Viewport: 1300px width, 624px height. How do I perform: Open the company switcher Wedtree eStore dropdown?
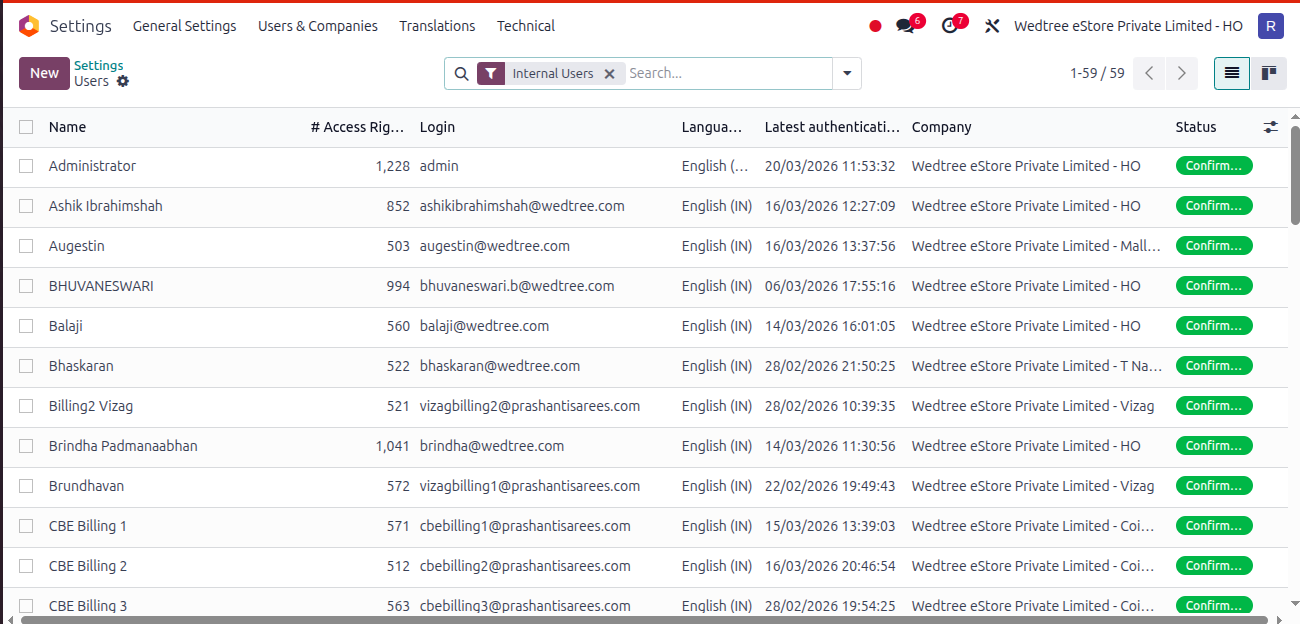(1128, 26)
